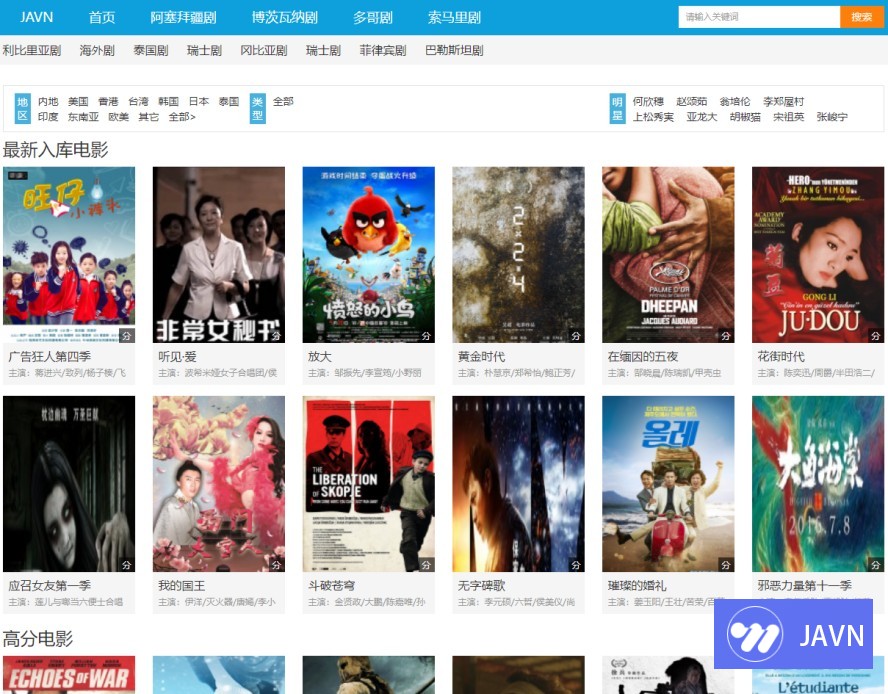Click the title 应召女友第一季
The height and width of the screenshot is (694, 888).
[50, 585]
